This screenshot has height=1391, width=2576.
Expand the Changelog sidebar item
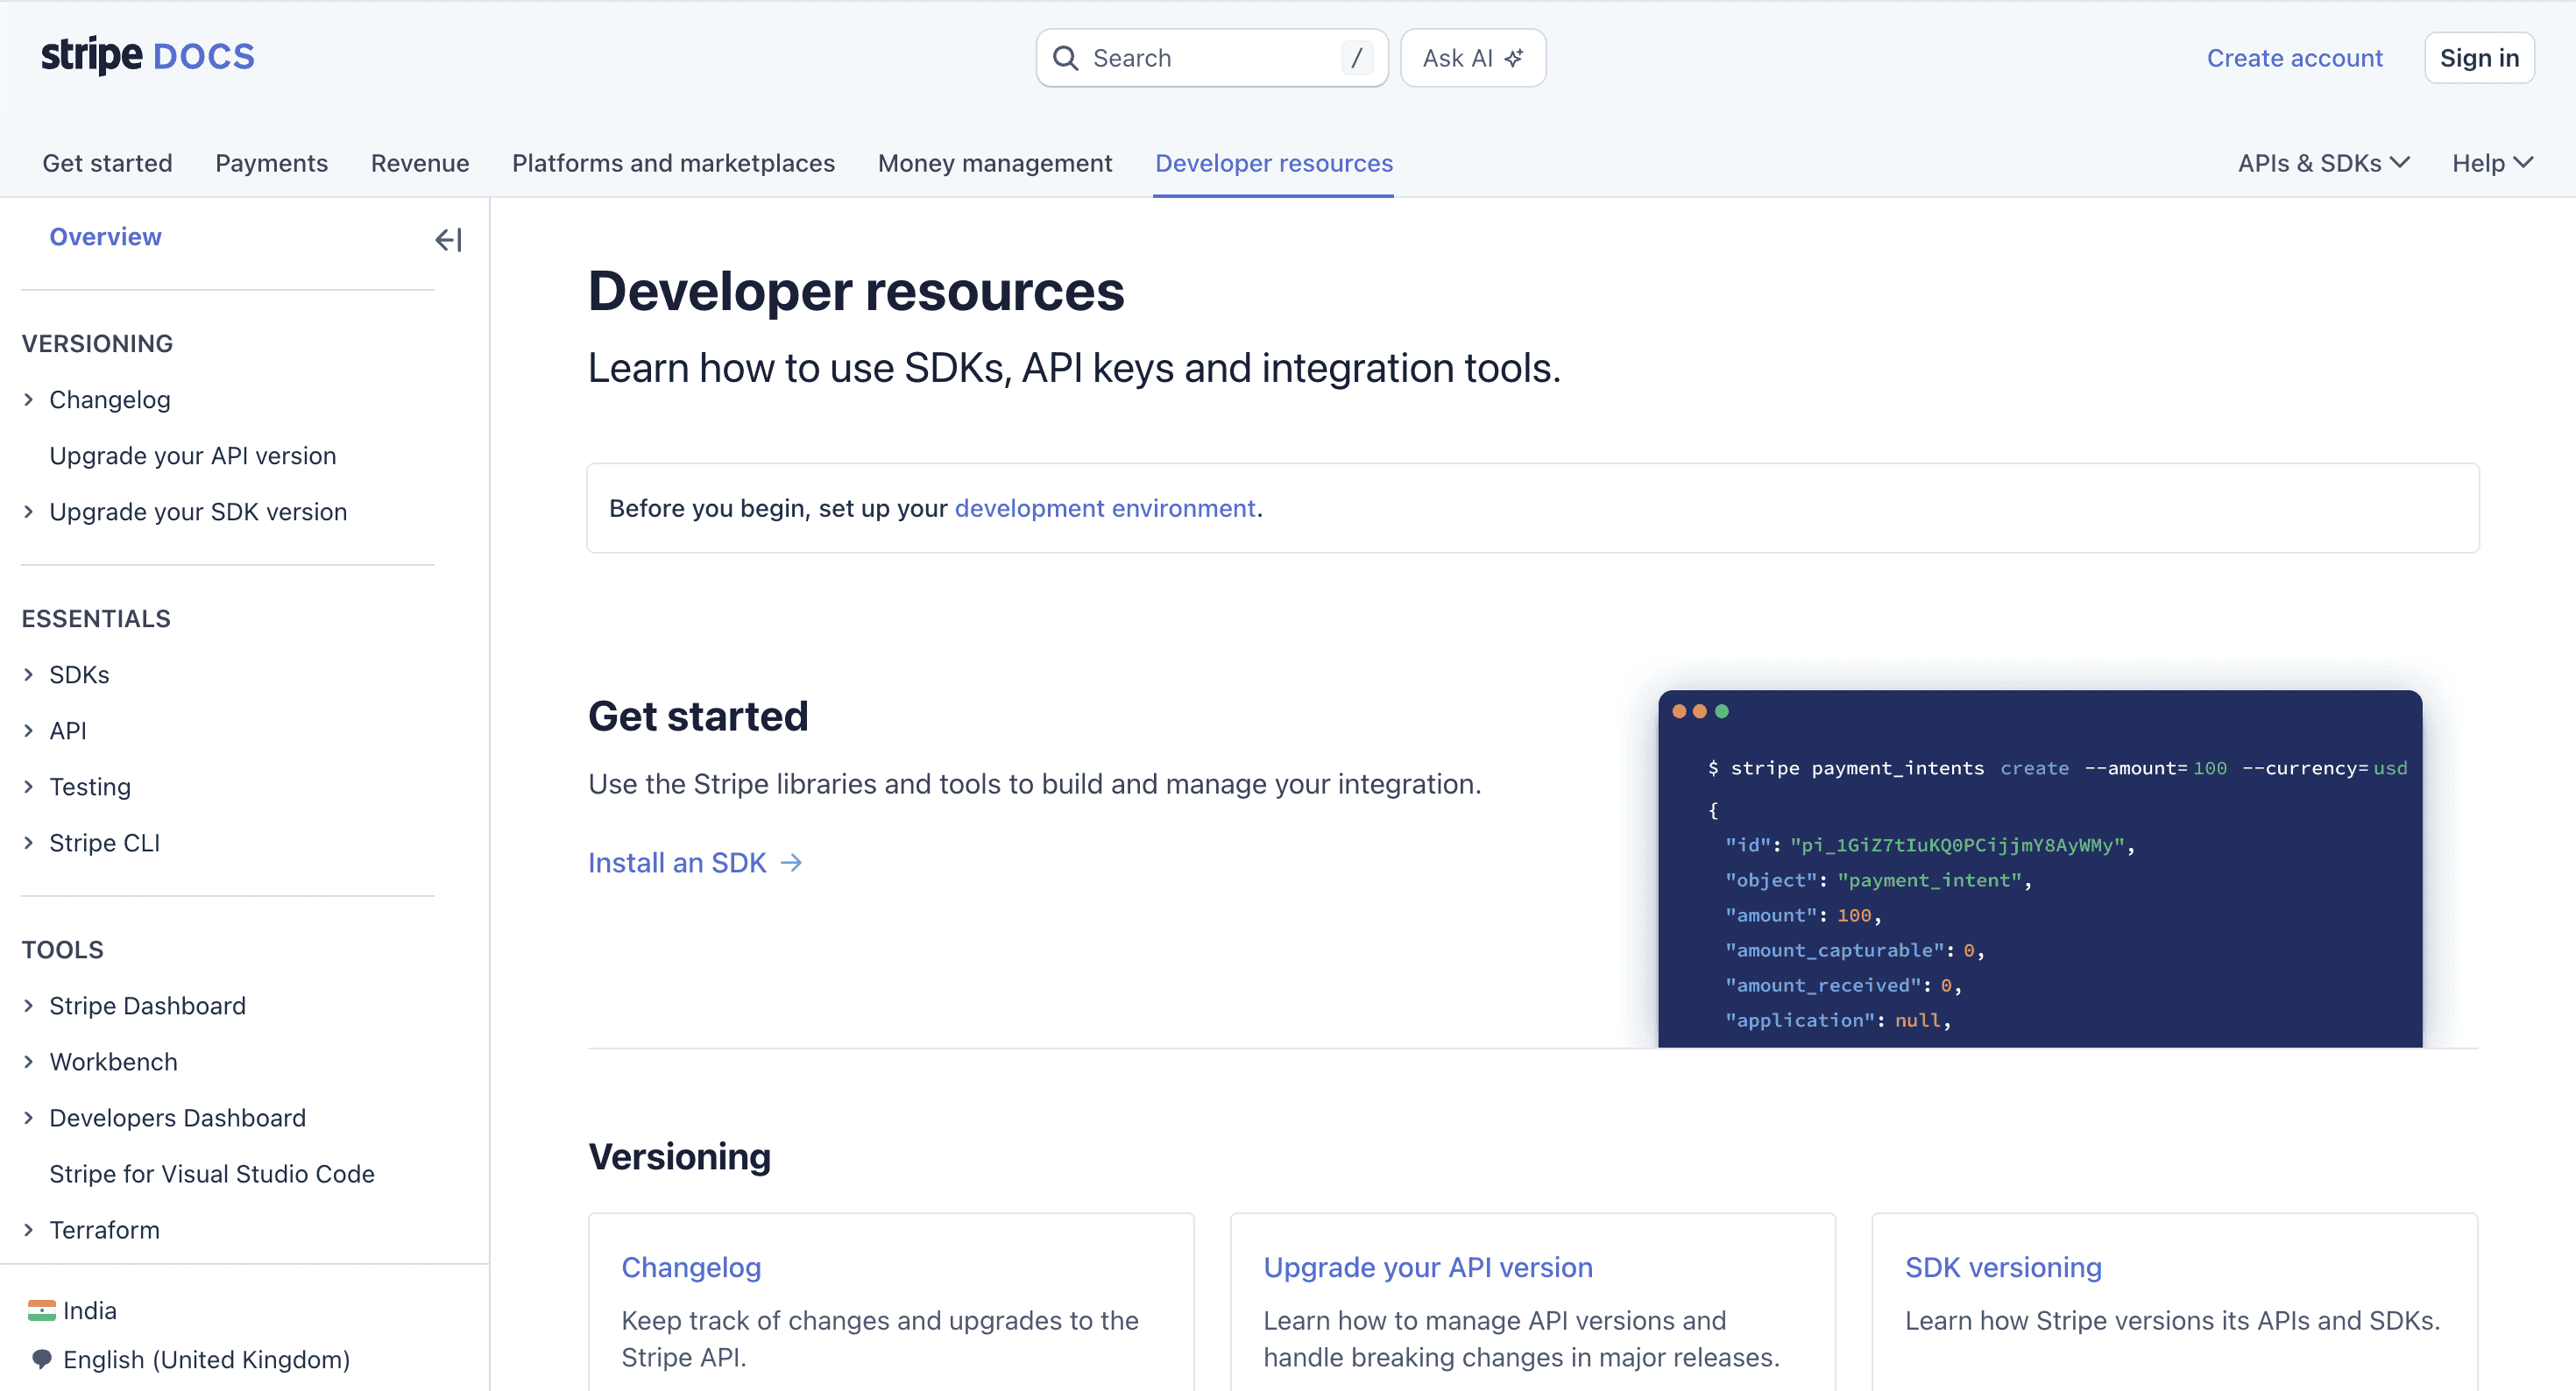pyautogui.click(x=28, y=399)
